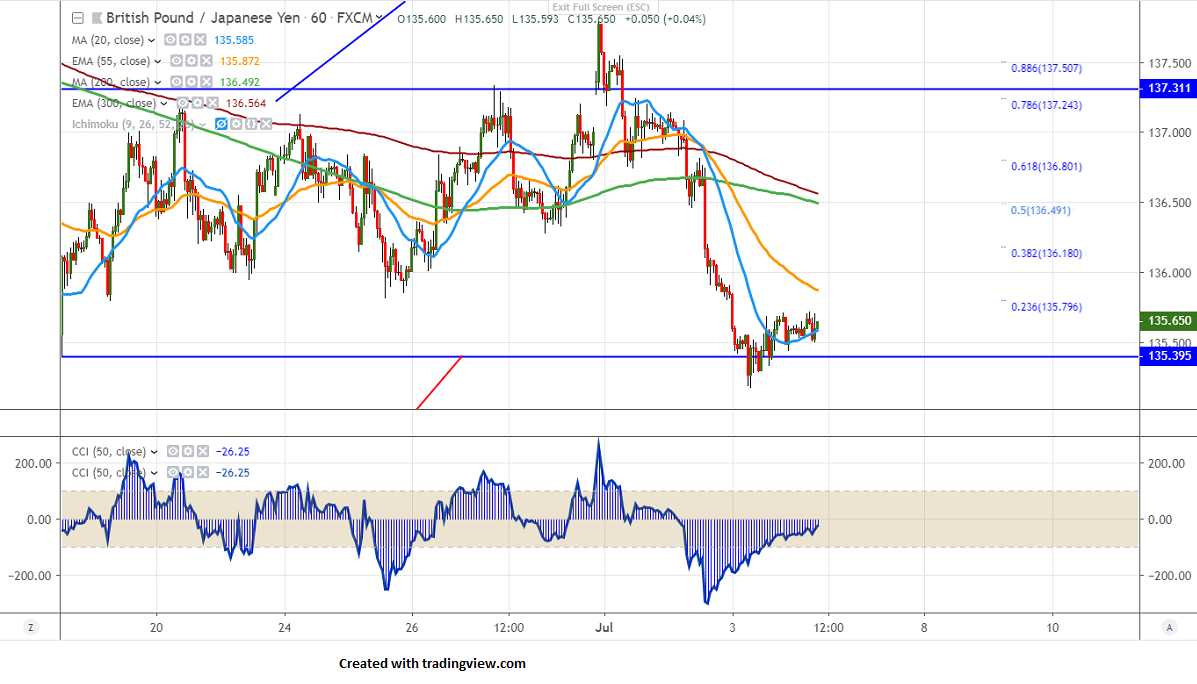Screen dimensions: 1197x684
Task: Remove the MA (20, close) indicator
Action: coord(200,40)
